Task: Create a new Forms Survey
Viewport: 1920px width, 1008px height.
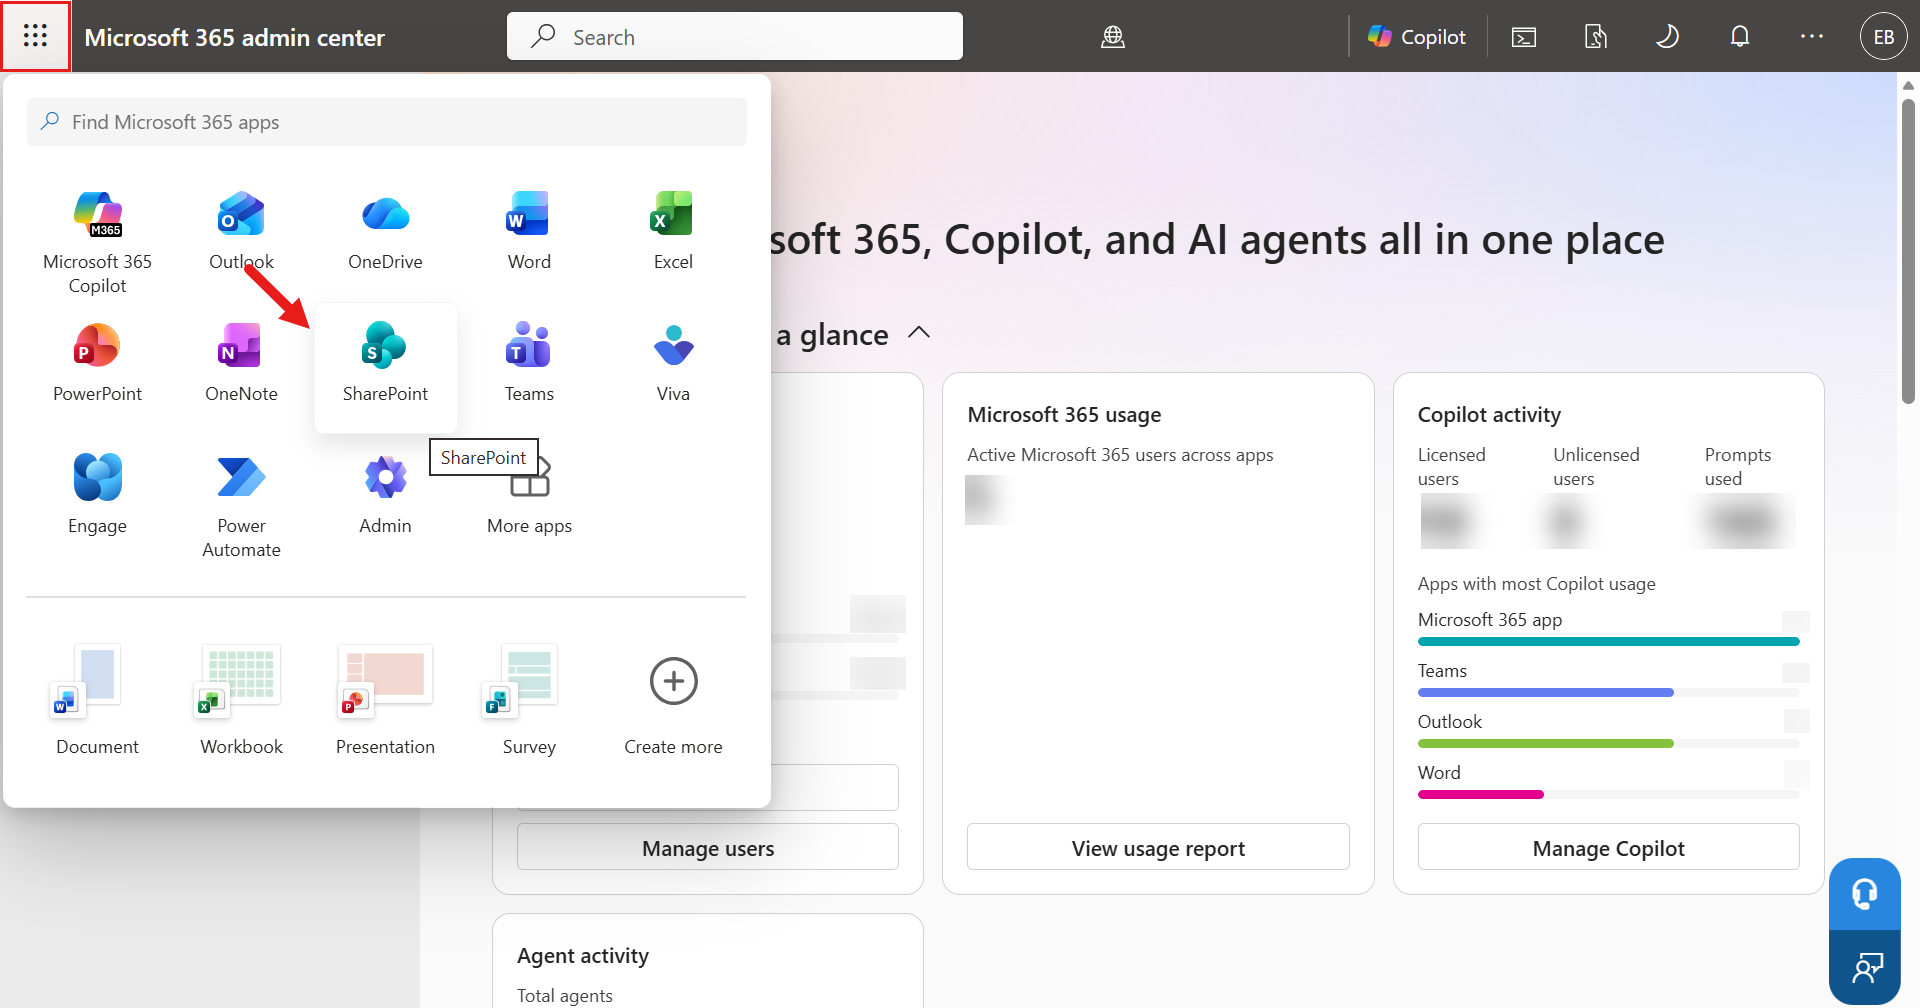Action: click(x=529, y=700)
